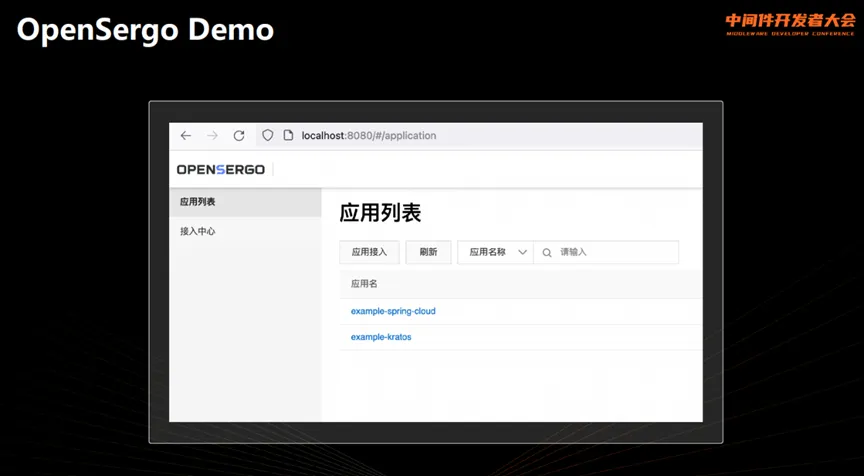
Task: Open the example-kratos application link
Action: click(x=381, y=337)
